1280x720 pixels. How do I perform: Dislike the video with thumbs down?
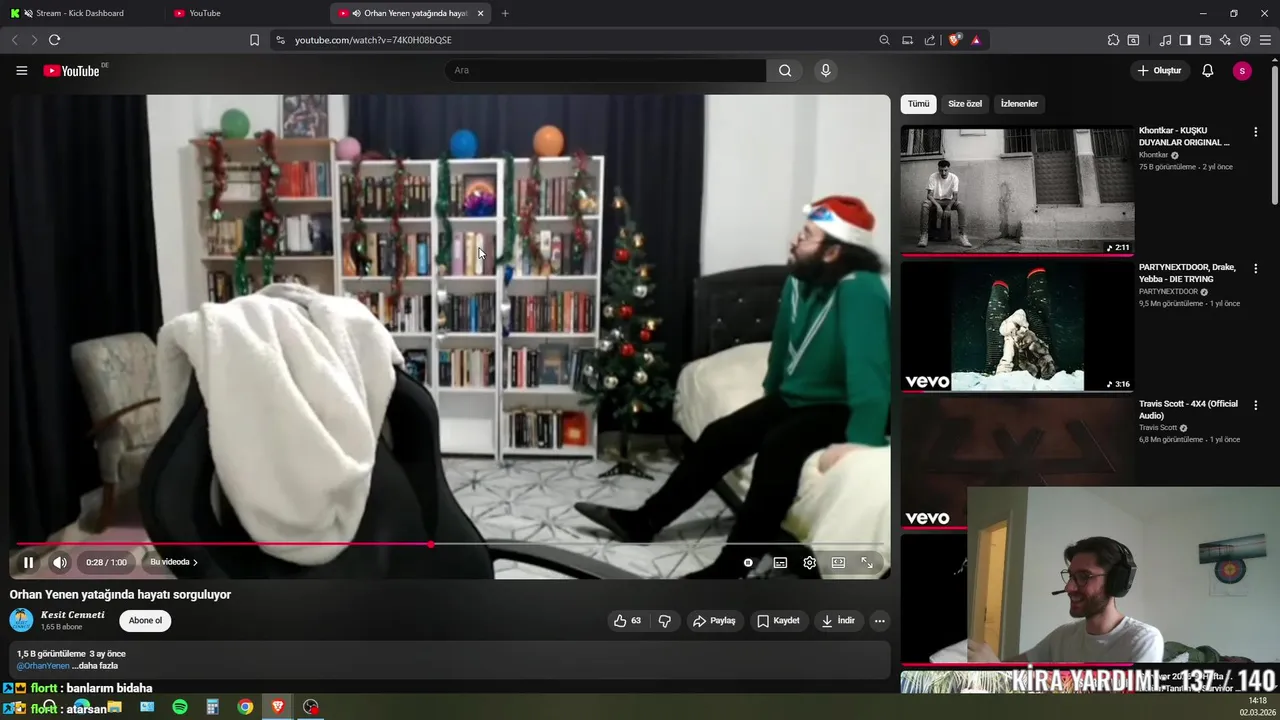click(x=665, y=621)
